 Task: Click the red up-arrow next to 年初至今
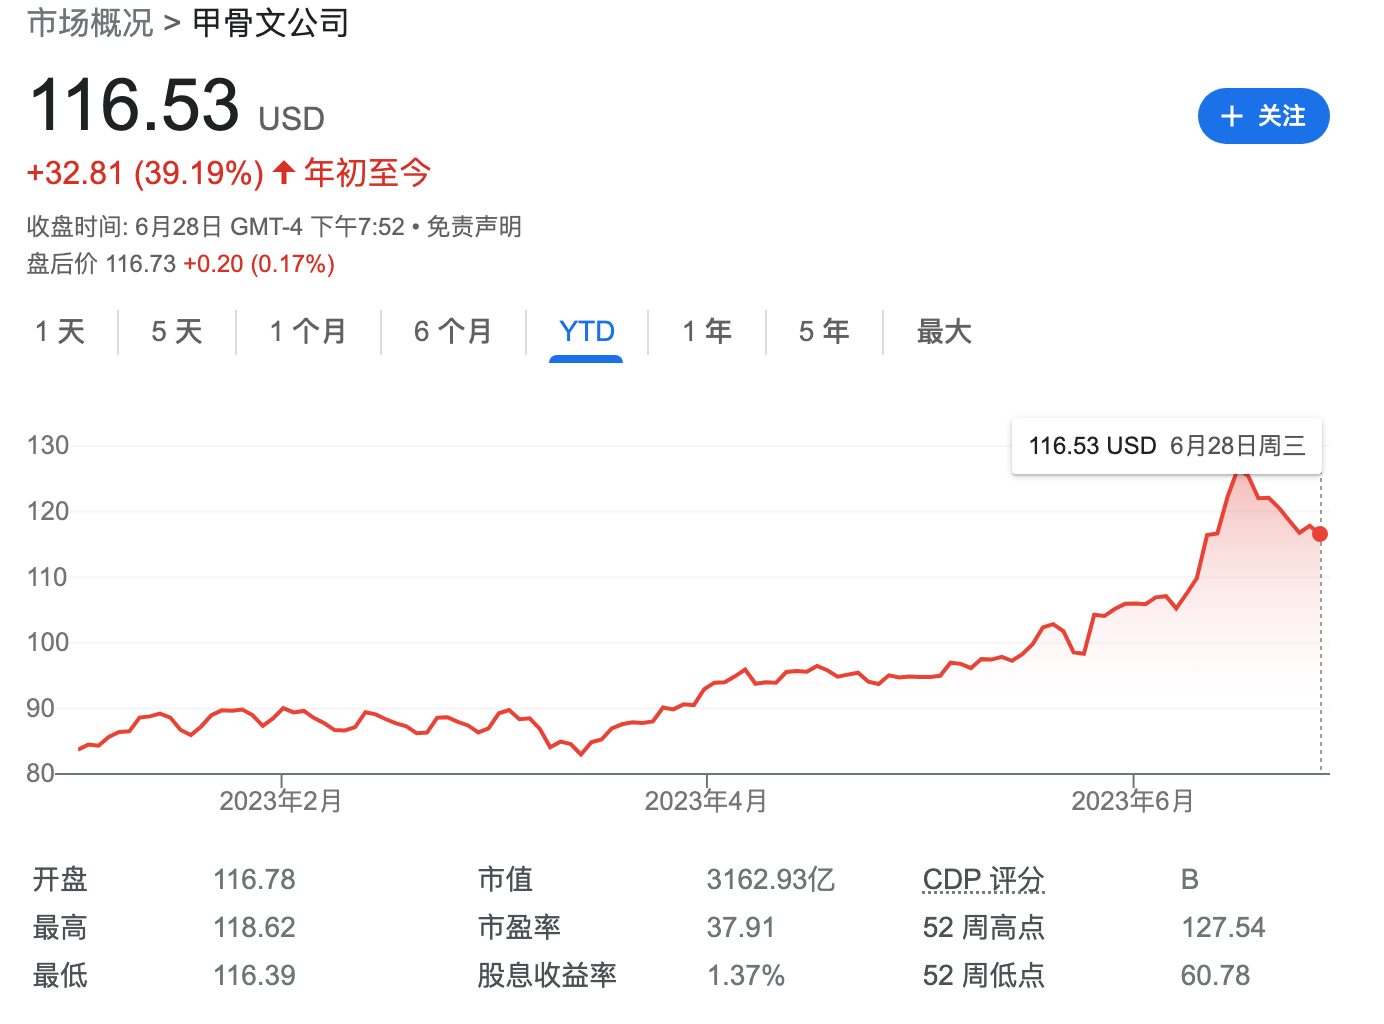283,173
